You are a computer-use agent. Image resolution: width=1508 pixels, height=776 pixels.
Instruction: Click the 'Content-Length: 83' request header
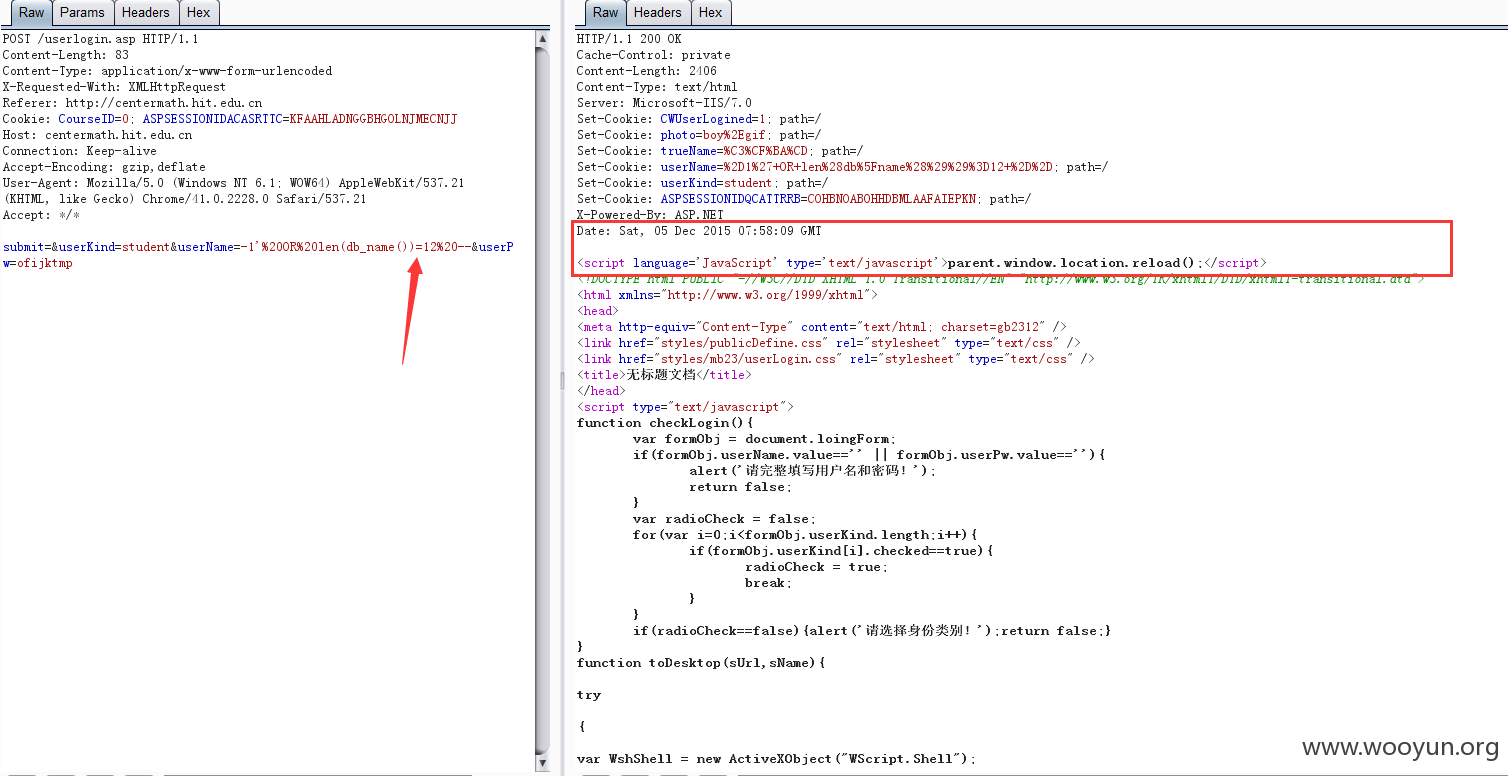coord(65,55)
